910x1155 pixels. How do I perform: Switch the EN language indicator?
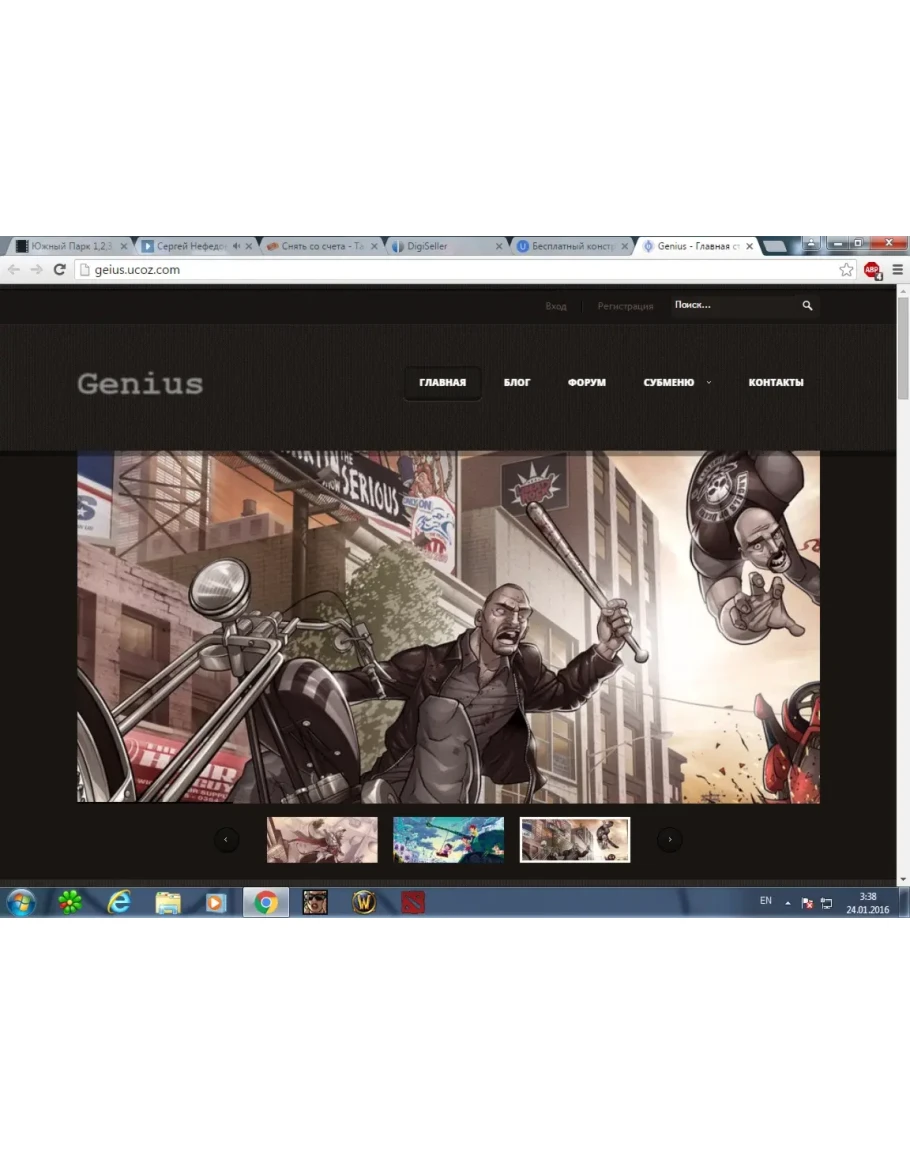click(x=766, y=901)
